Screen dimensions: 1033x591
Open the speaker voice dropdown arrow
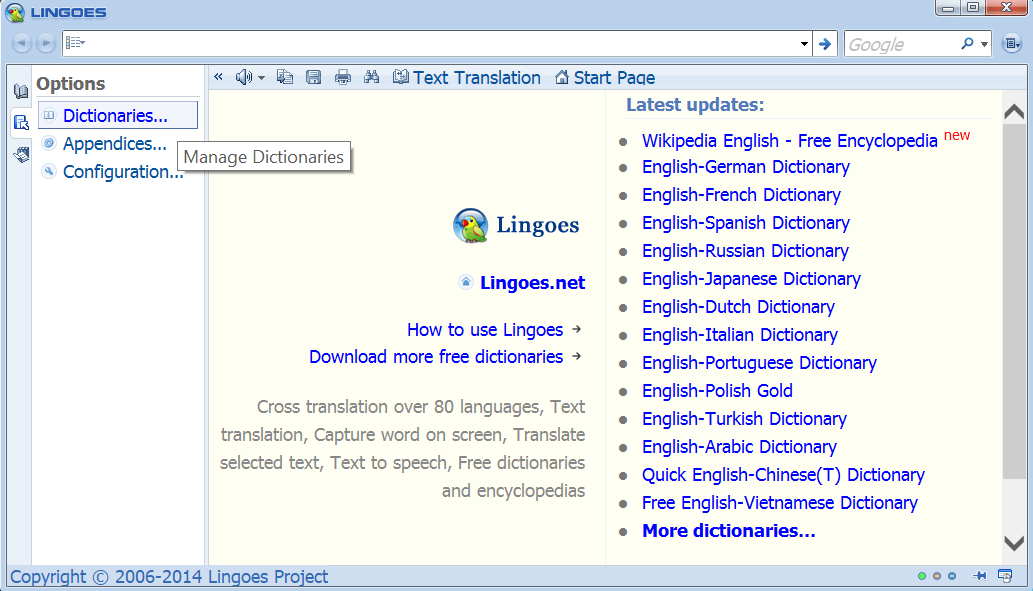click(262, 78)
